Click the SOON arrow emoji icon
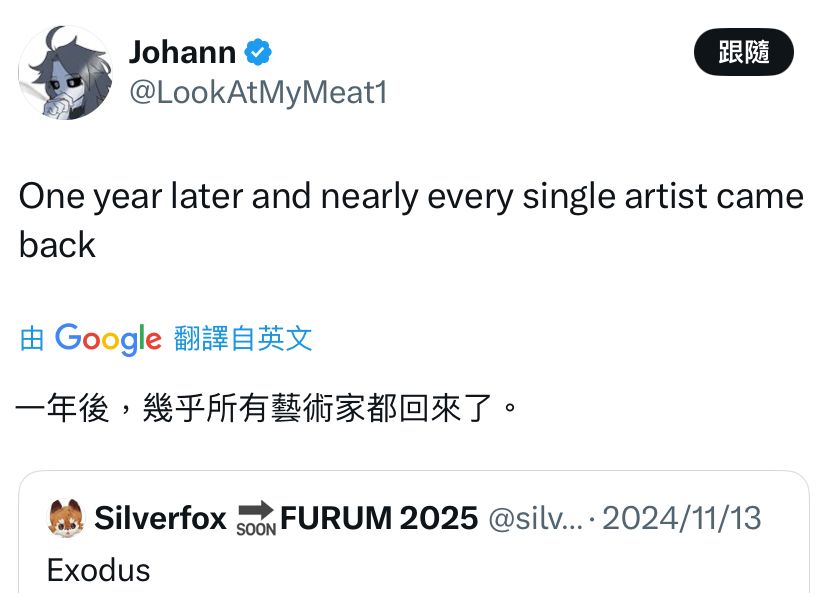The width and height of the screenshot is (828, 593). 255,519
